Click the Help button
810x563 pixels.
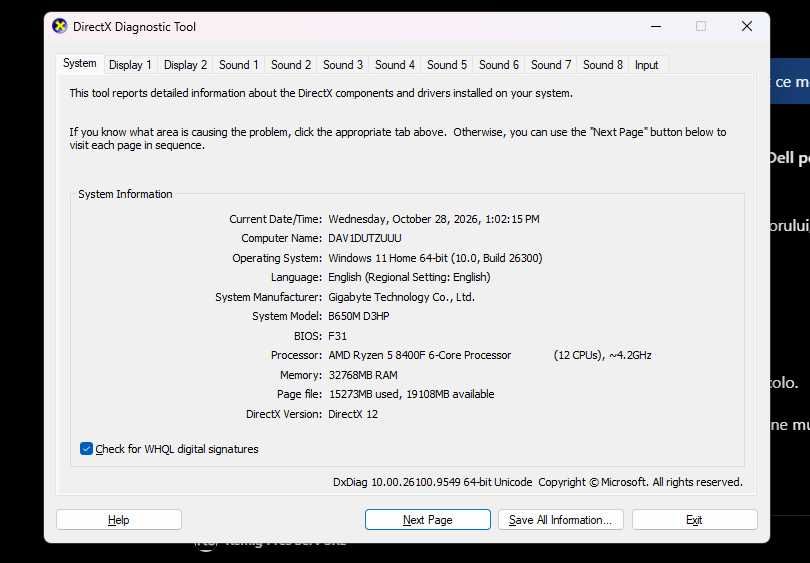pos(119,520)
